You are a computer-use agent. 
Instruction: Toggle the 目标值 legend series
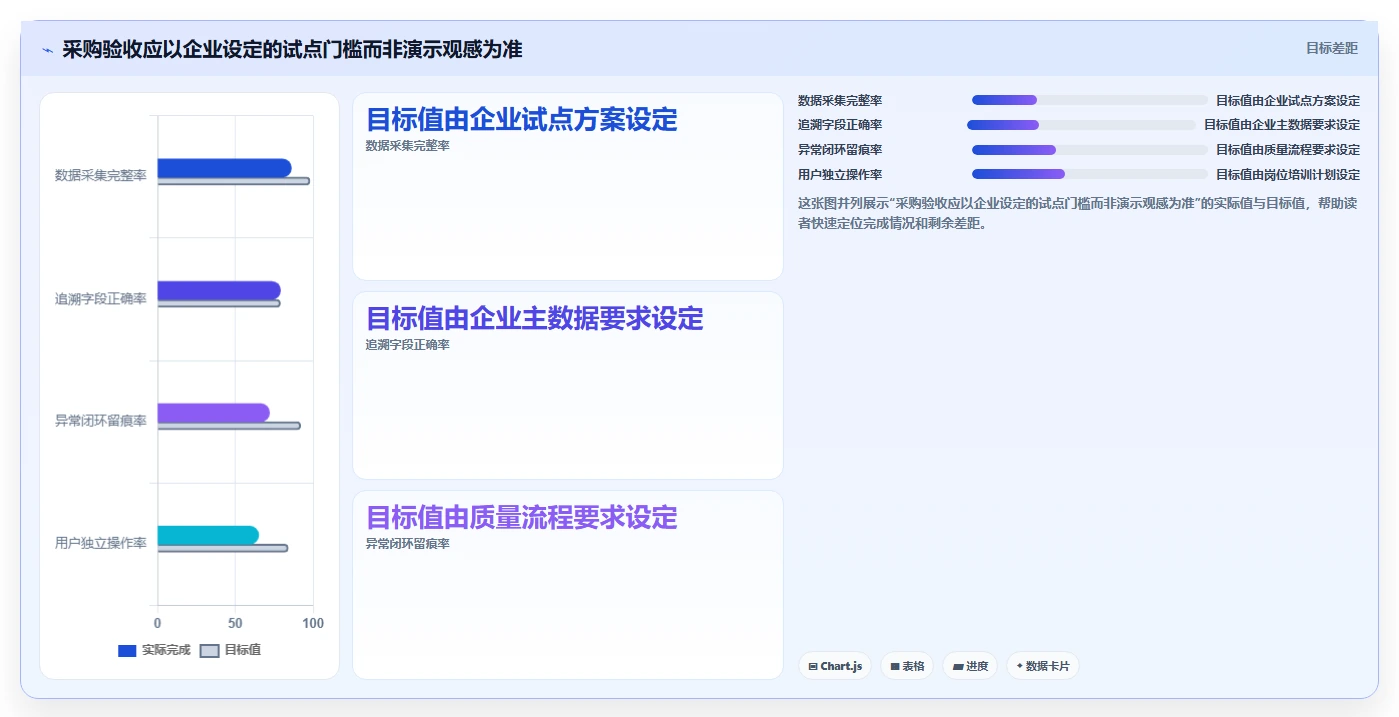(x=231, y=650)
